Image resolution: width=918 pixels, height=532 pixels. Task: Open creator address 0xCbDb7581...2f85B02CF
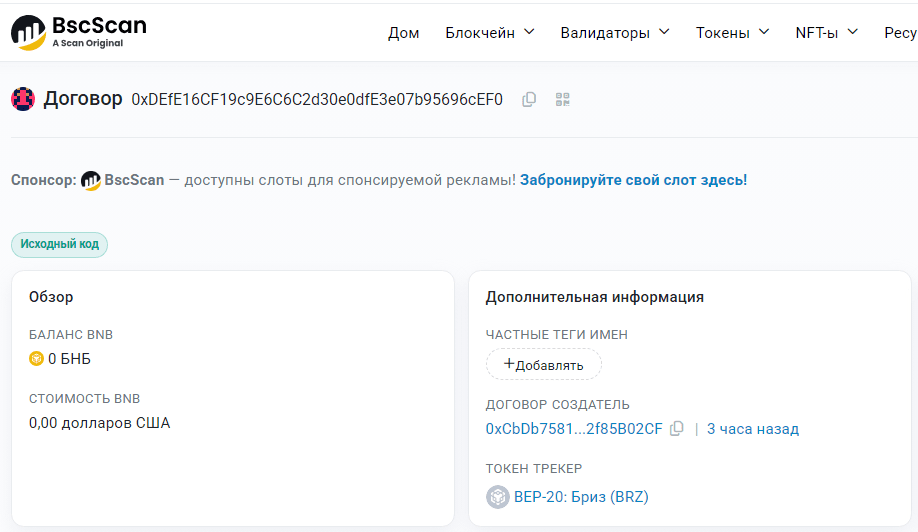pos(574,429)
